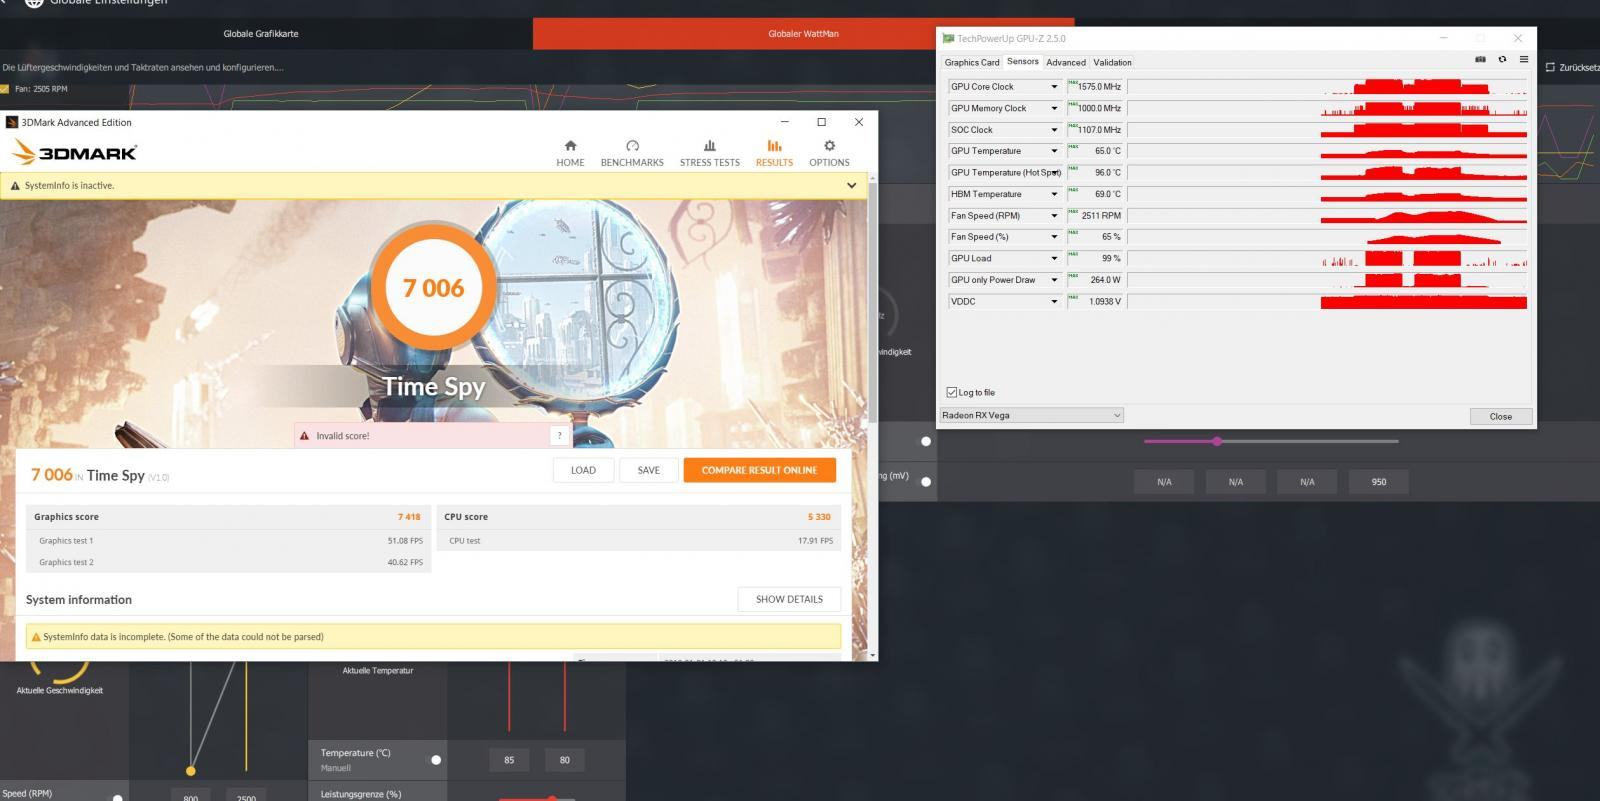Click the LOAD button in 3DMark
The image size is (1600, 801).
pos(583,470)
